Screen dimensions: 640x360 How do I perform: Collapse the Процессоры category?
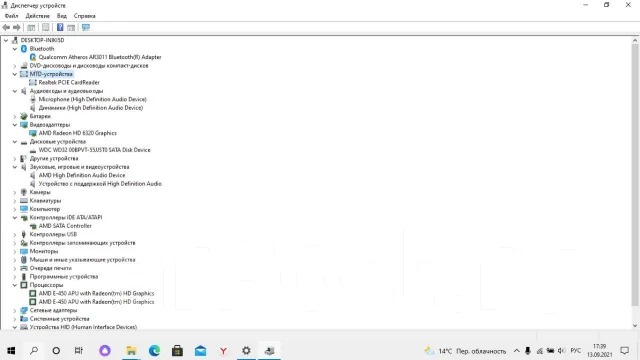point(15,285)
